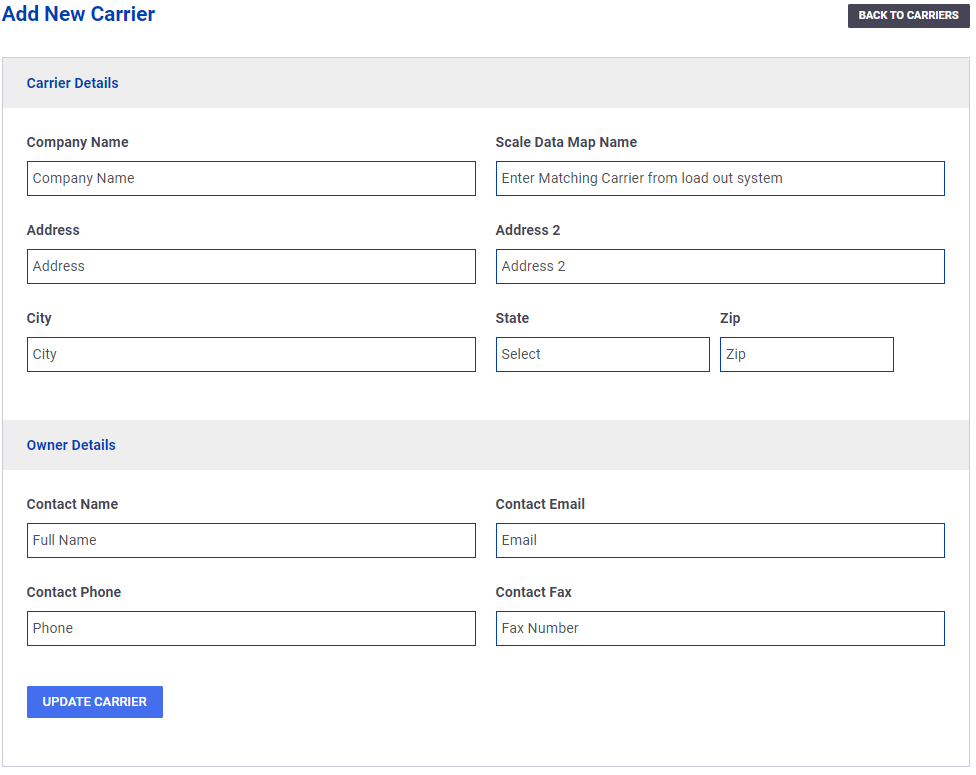Click the Owner Details section header
The image size is (976, 775).
(x=71, y=445)
